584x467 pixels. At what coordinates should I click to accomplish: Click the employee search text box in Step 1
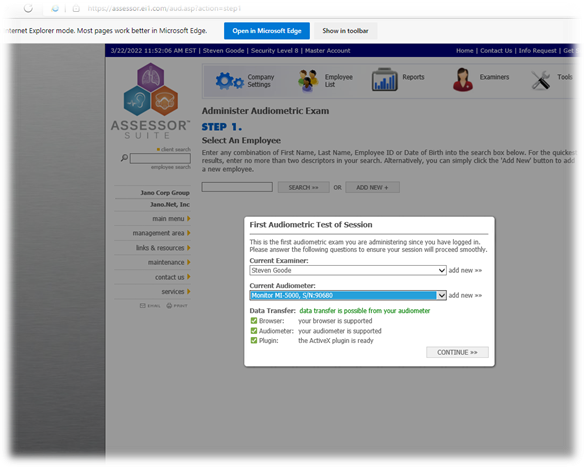tap(237, 187)
